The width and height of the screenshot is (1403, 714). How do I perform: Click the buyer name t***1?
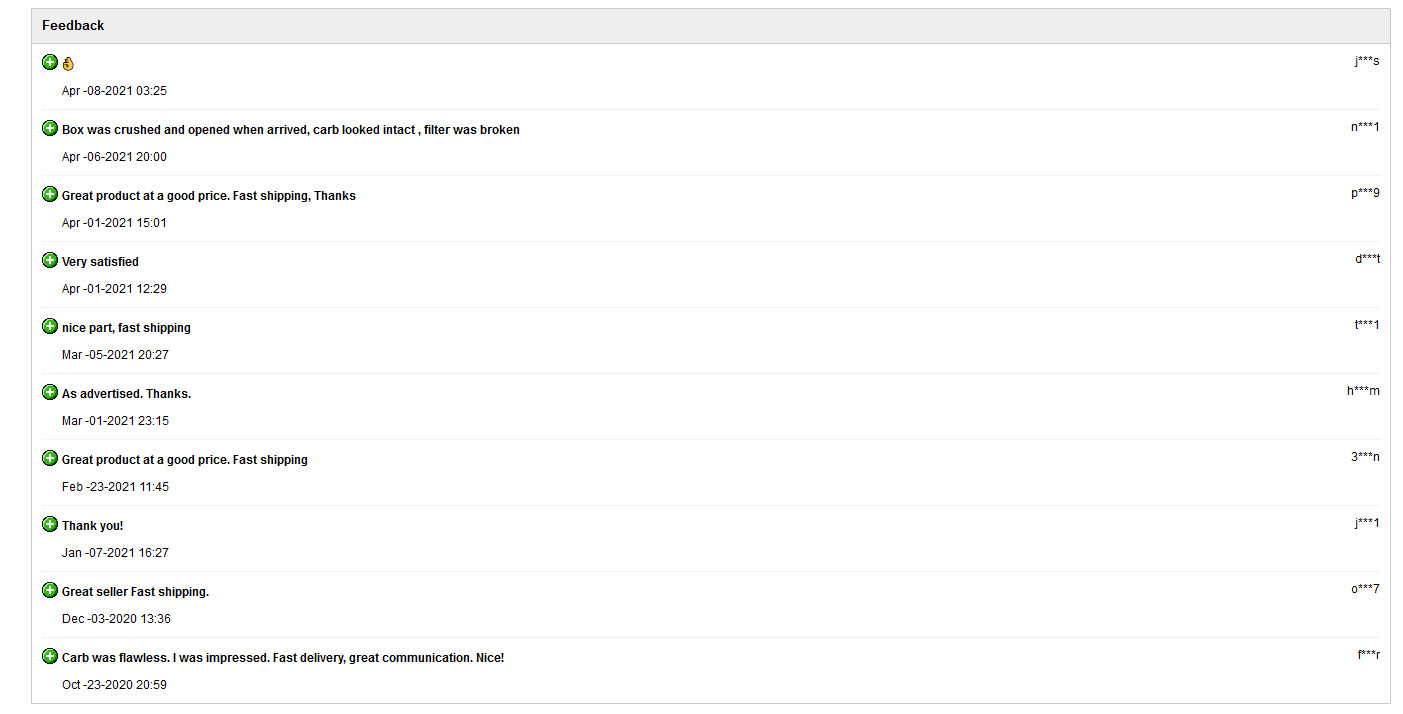[1367, 325]
